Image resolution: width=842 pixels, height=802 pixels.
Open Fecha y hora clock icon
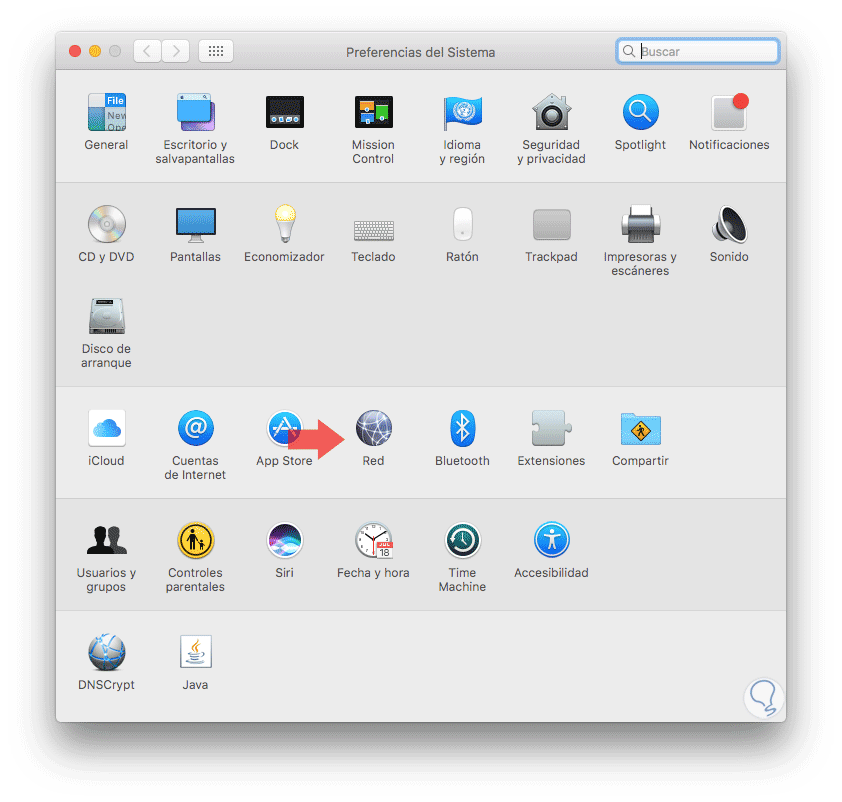[374, 540]
